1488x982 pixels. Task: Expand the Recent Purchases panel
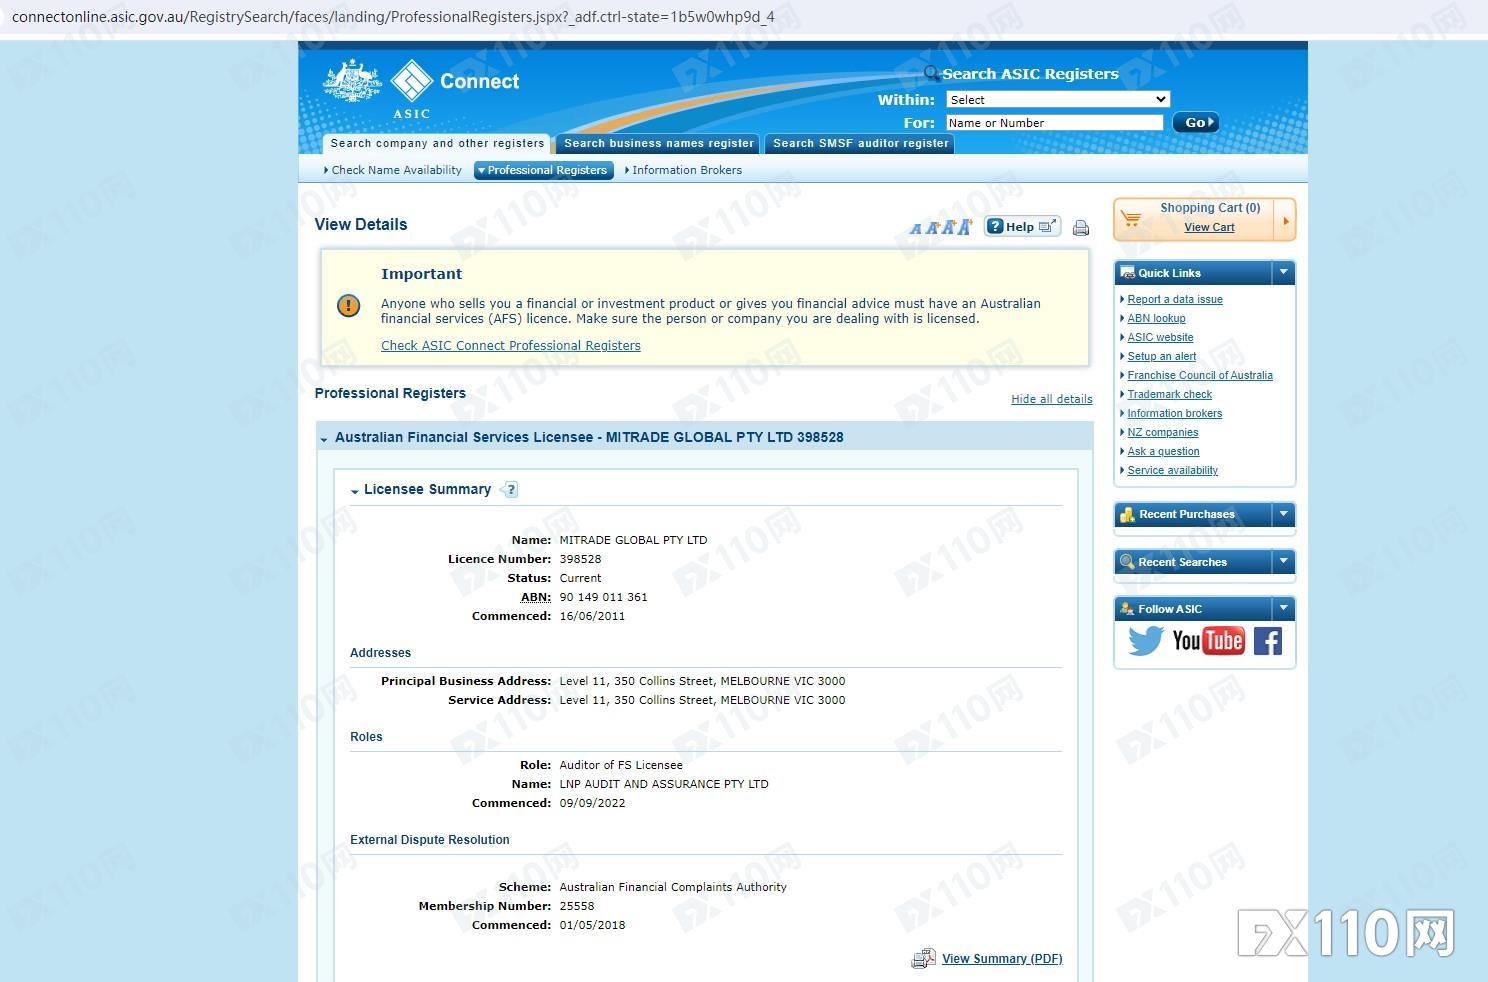[x=1284, y=514]
